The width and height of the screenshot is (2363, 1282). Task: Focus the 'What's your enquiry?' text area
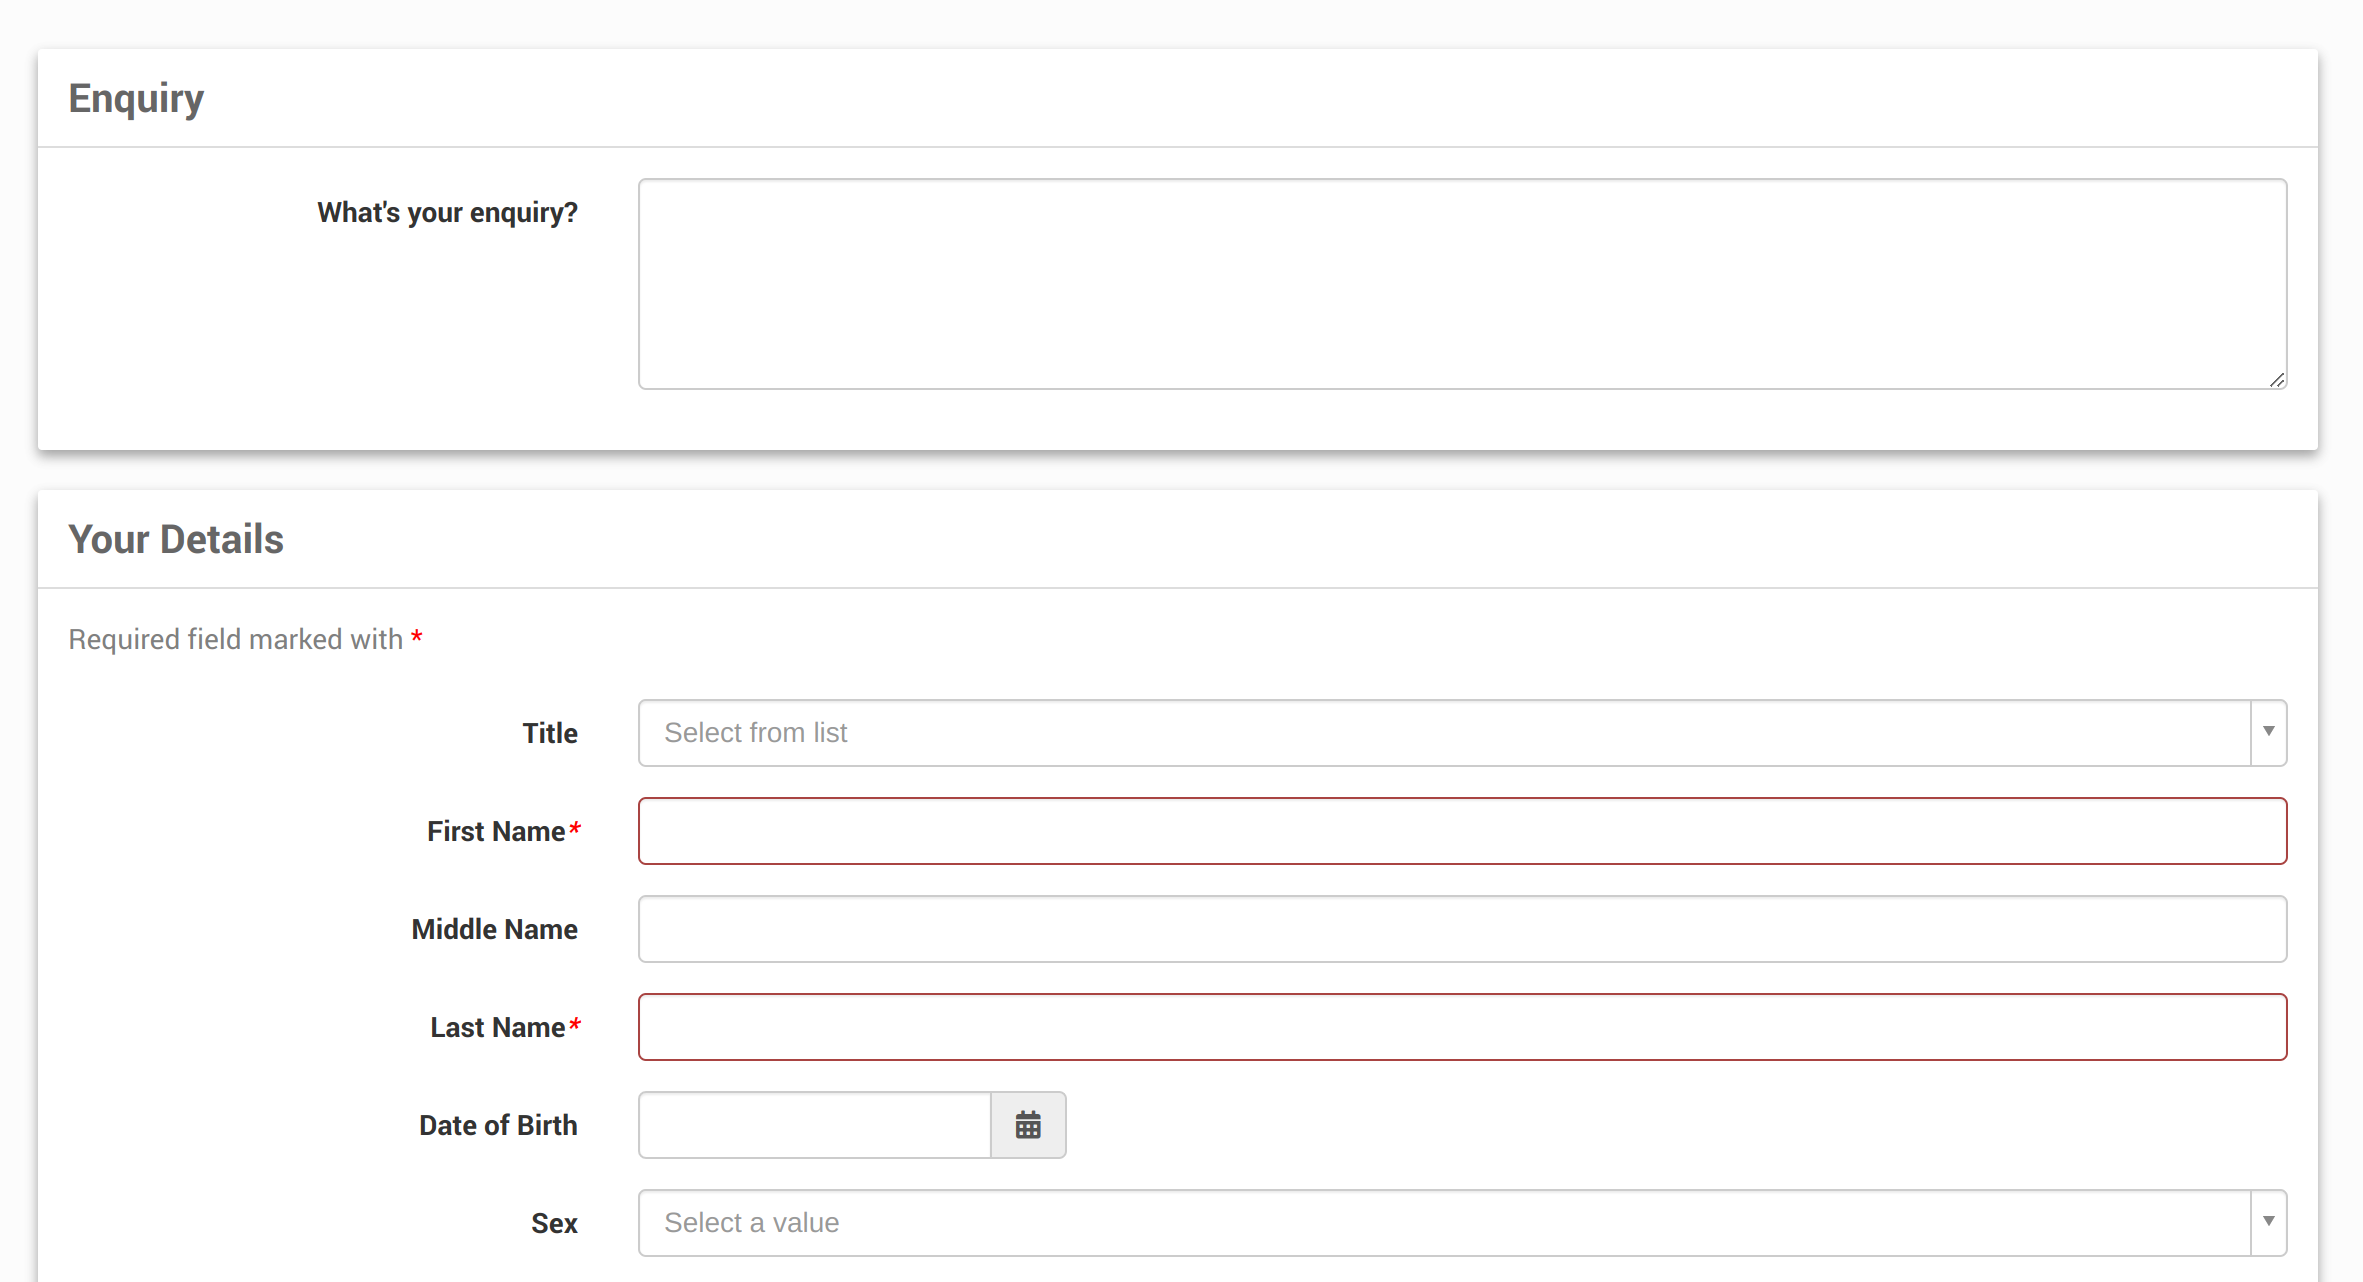pyautogui.click(x=1461, y=284)
